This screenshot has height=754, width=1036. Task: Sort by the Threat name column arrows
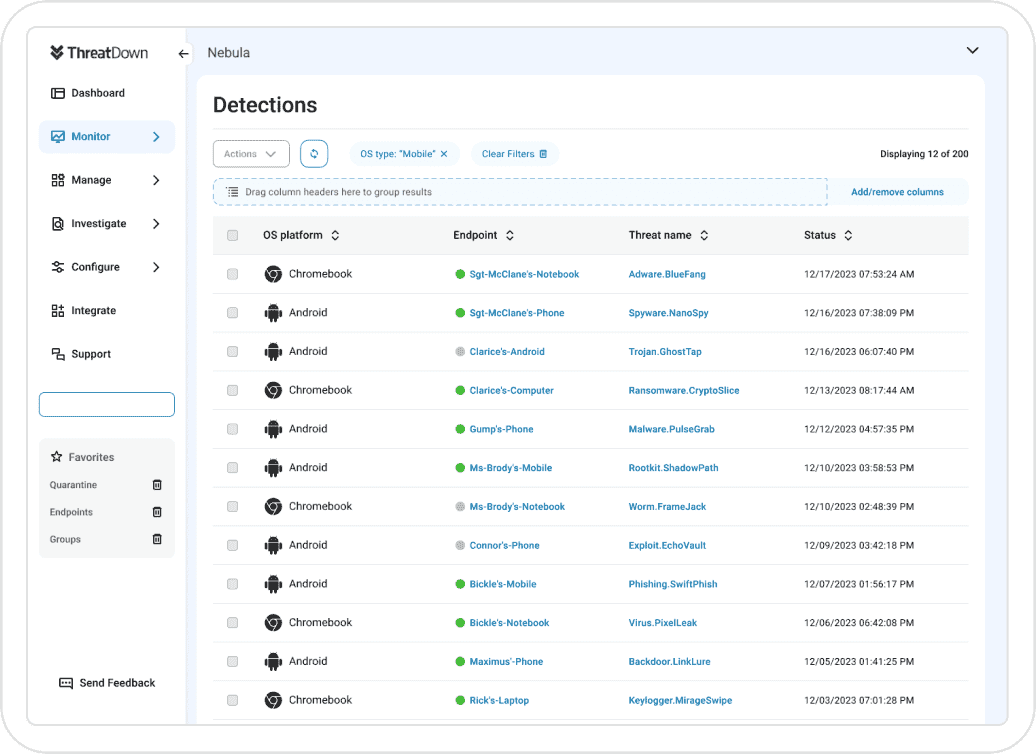tap(704, 236)
